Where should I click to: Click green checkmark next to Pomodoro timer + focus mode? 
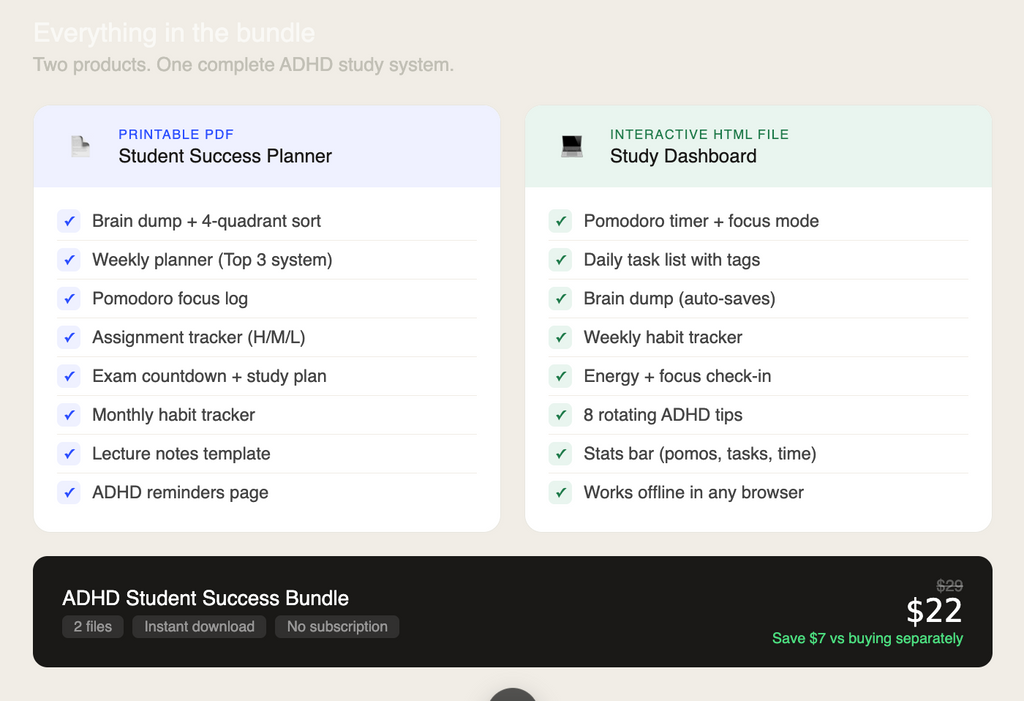[560, 221]
